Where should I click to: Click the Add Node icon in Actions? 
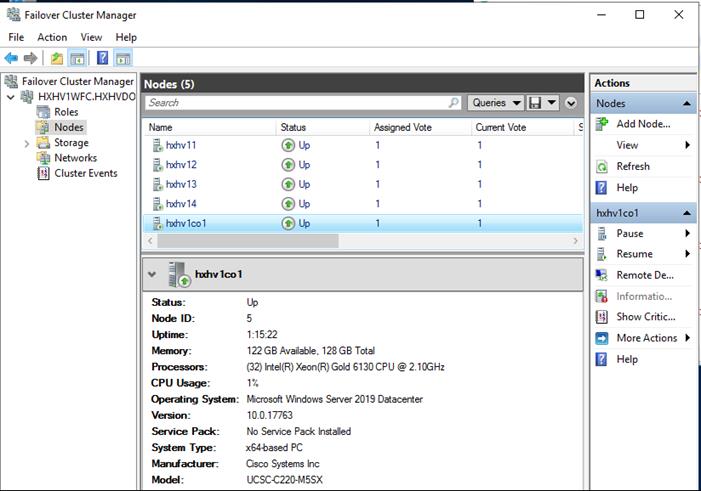[x=602, y=124]
